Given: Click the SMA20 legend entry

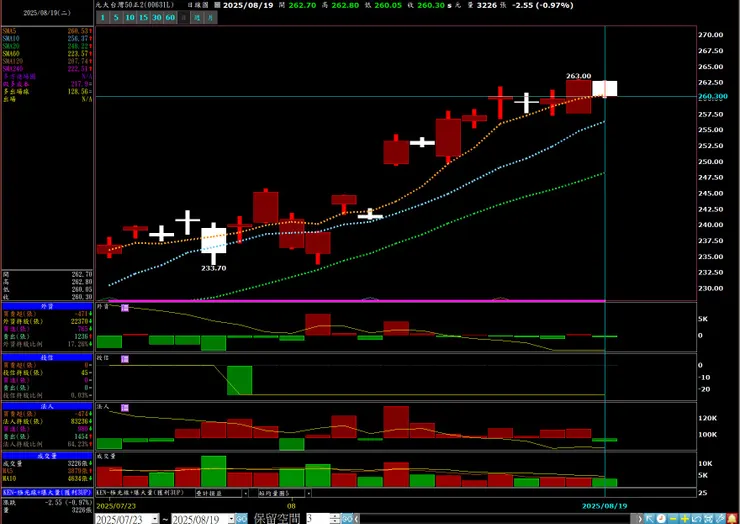Looking at the screenshot, I should (47, 46).
